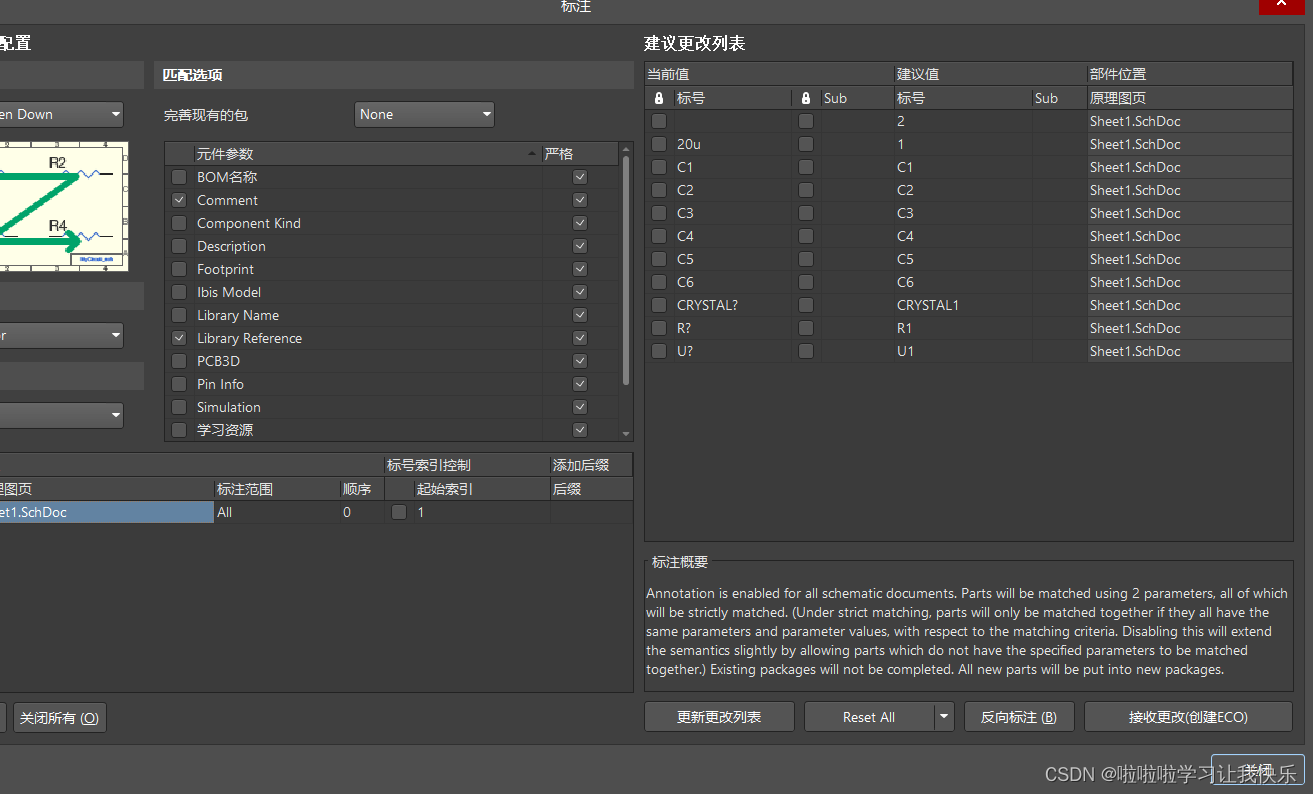Screen dimensions: 1313x794
Task: Open the left dropdown below the order preview image
Action: pyautogui.click(x=62, y=336)
